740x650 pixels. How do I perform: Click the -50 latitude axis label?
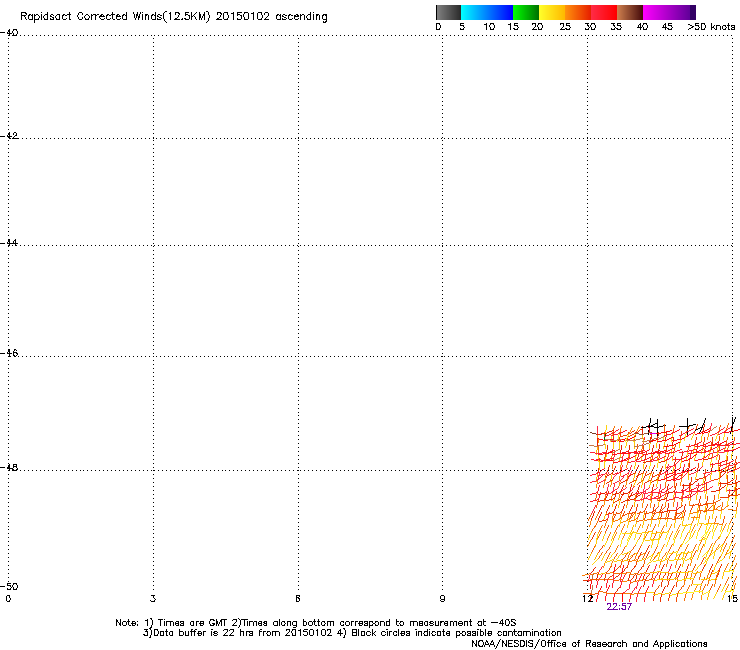coord(9,586)
